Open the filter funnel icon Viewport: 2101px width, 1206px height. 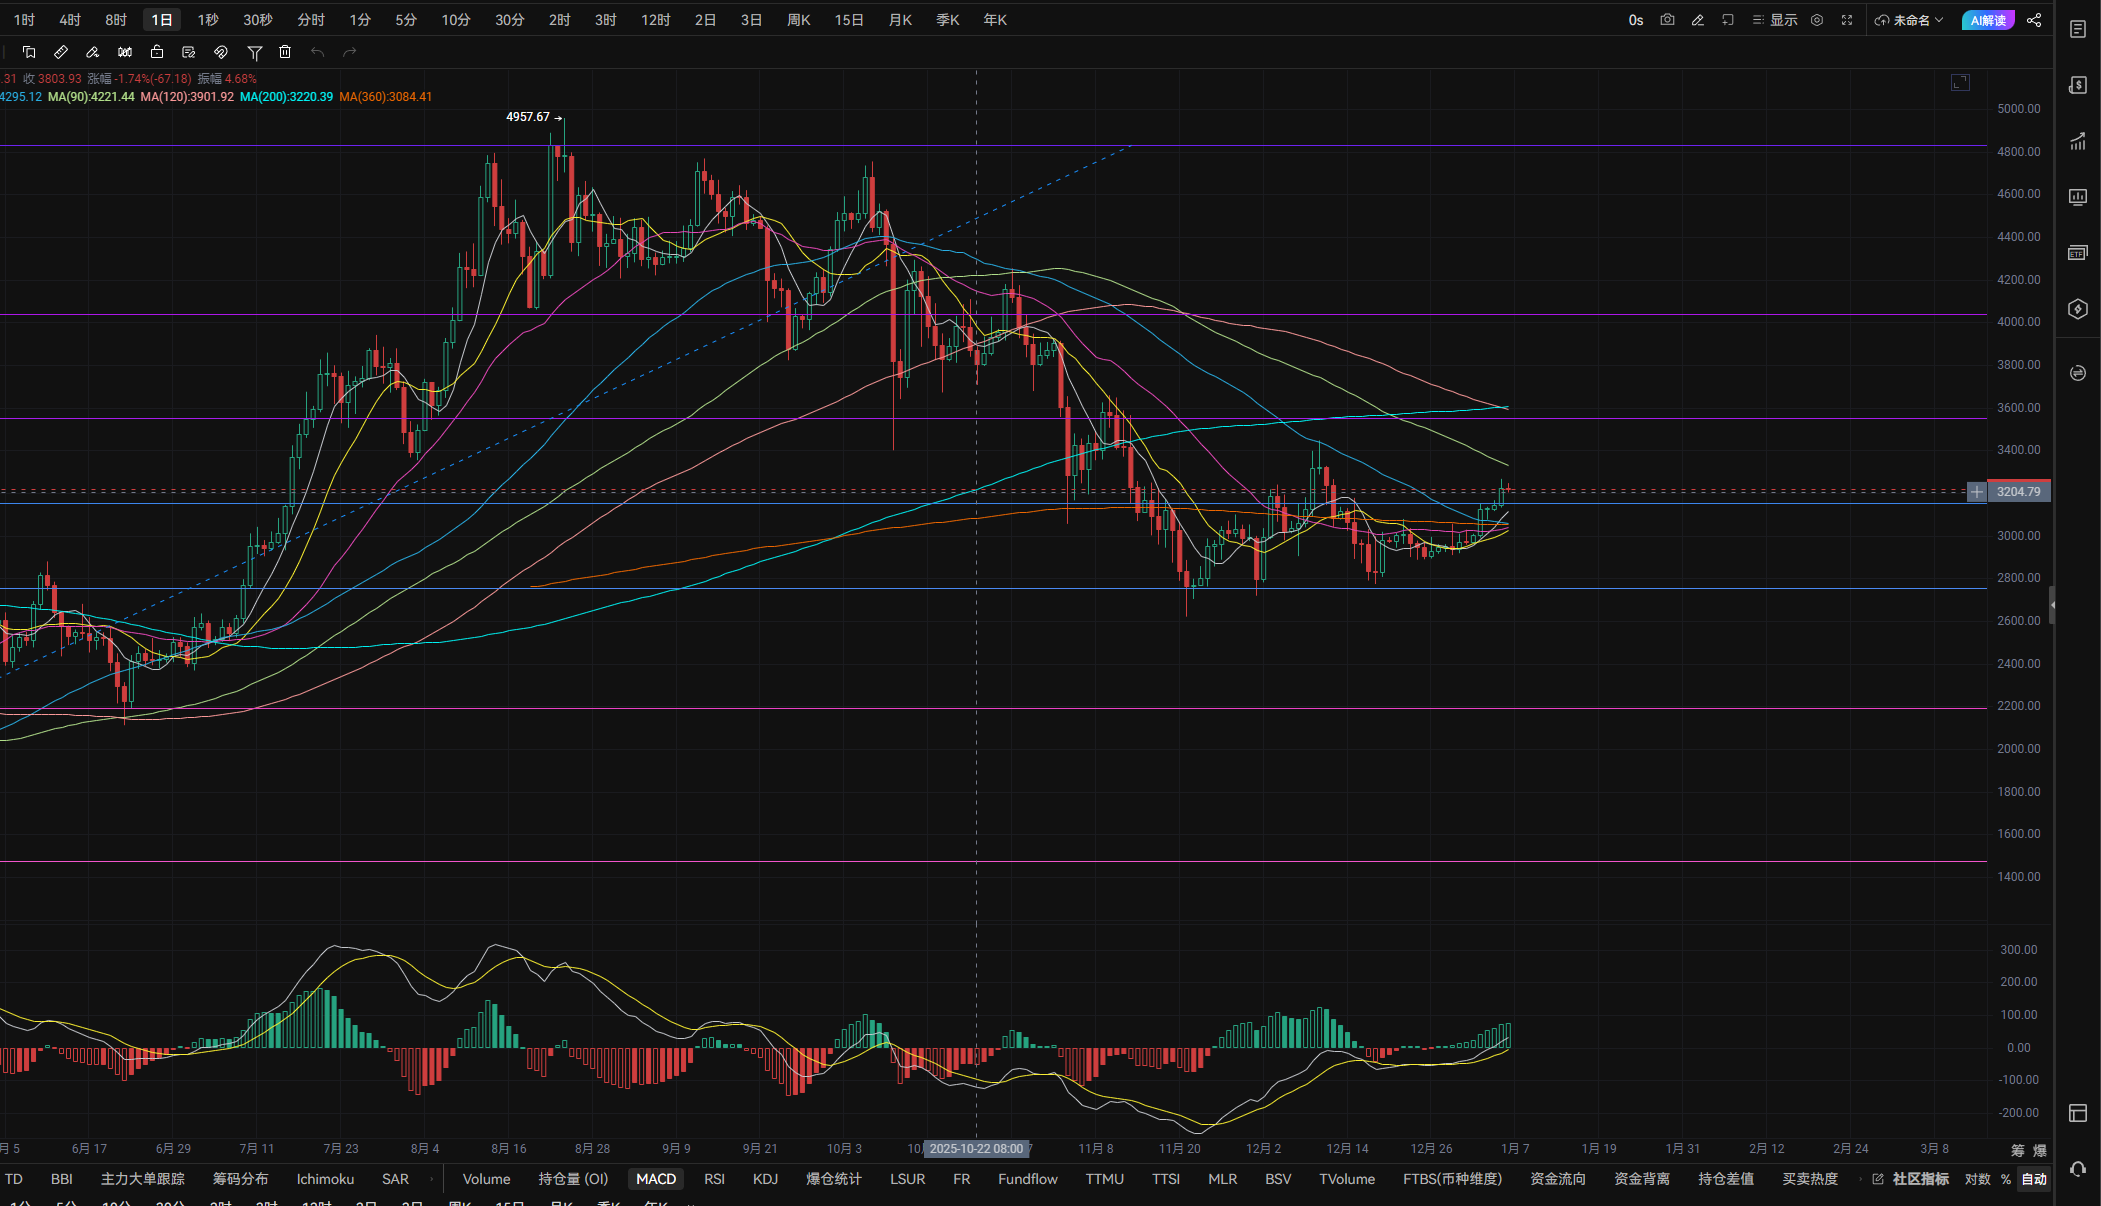click(x=254, y=52)
